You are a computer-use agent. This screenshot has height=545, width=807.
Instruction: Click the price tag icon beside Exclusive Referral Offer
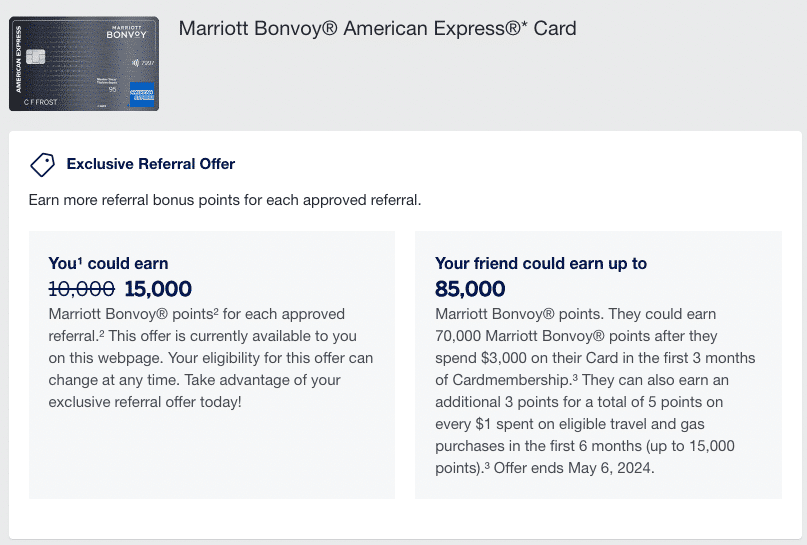(42, 164)
